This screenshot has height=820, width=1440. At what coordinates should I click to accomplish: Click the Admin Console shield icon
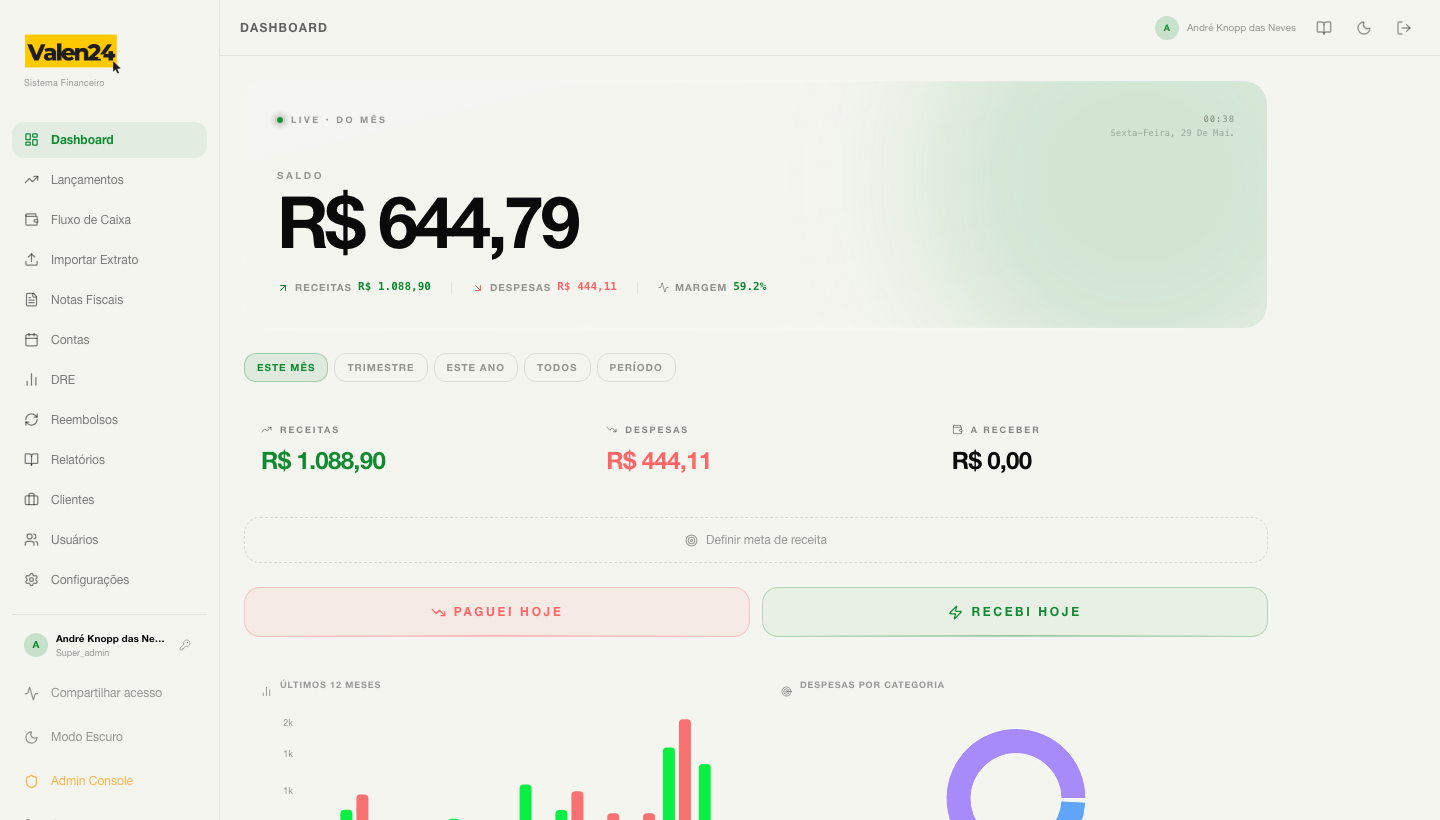click(x=31, y=781)
